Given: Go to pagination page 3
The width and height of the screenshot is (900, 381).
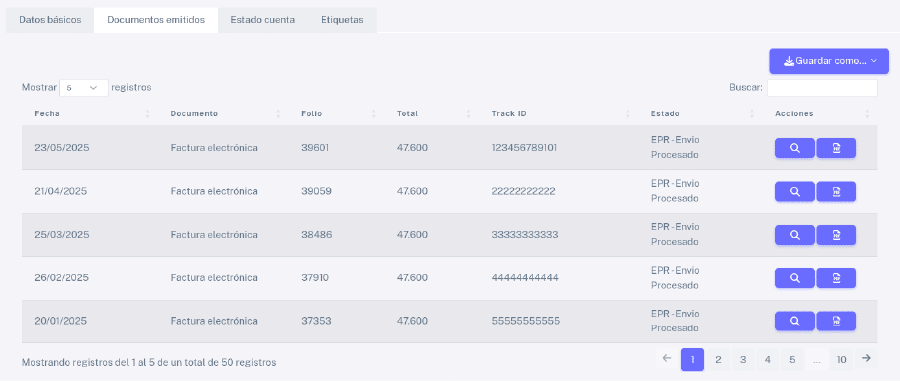Looking at the screenshot, I should [743, 360].
